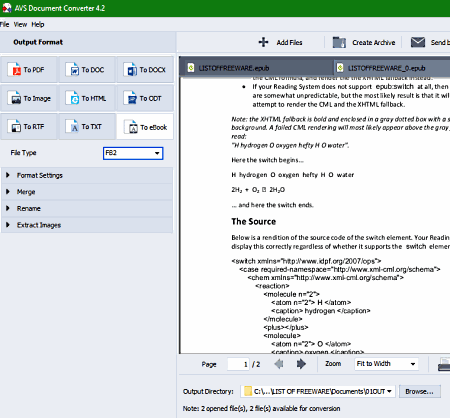Switch to the LISTOFFREEWARE_0.epub tab
The height and width of the screenshot is (418, 450).
392,68
